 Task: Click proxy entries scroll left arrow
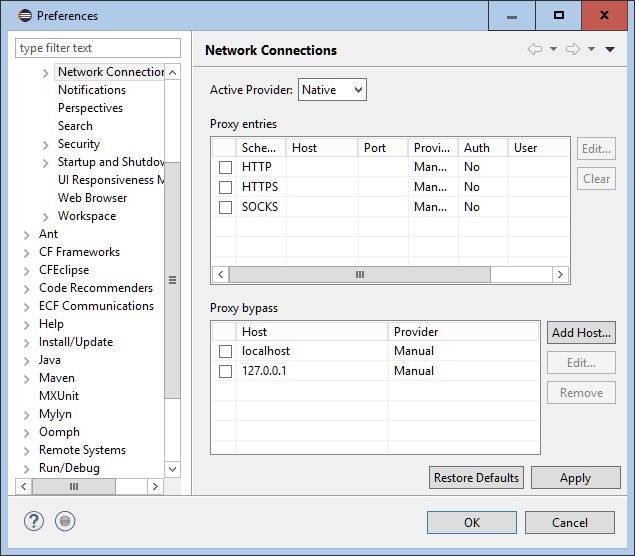pos(221,275)
